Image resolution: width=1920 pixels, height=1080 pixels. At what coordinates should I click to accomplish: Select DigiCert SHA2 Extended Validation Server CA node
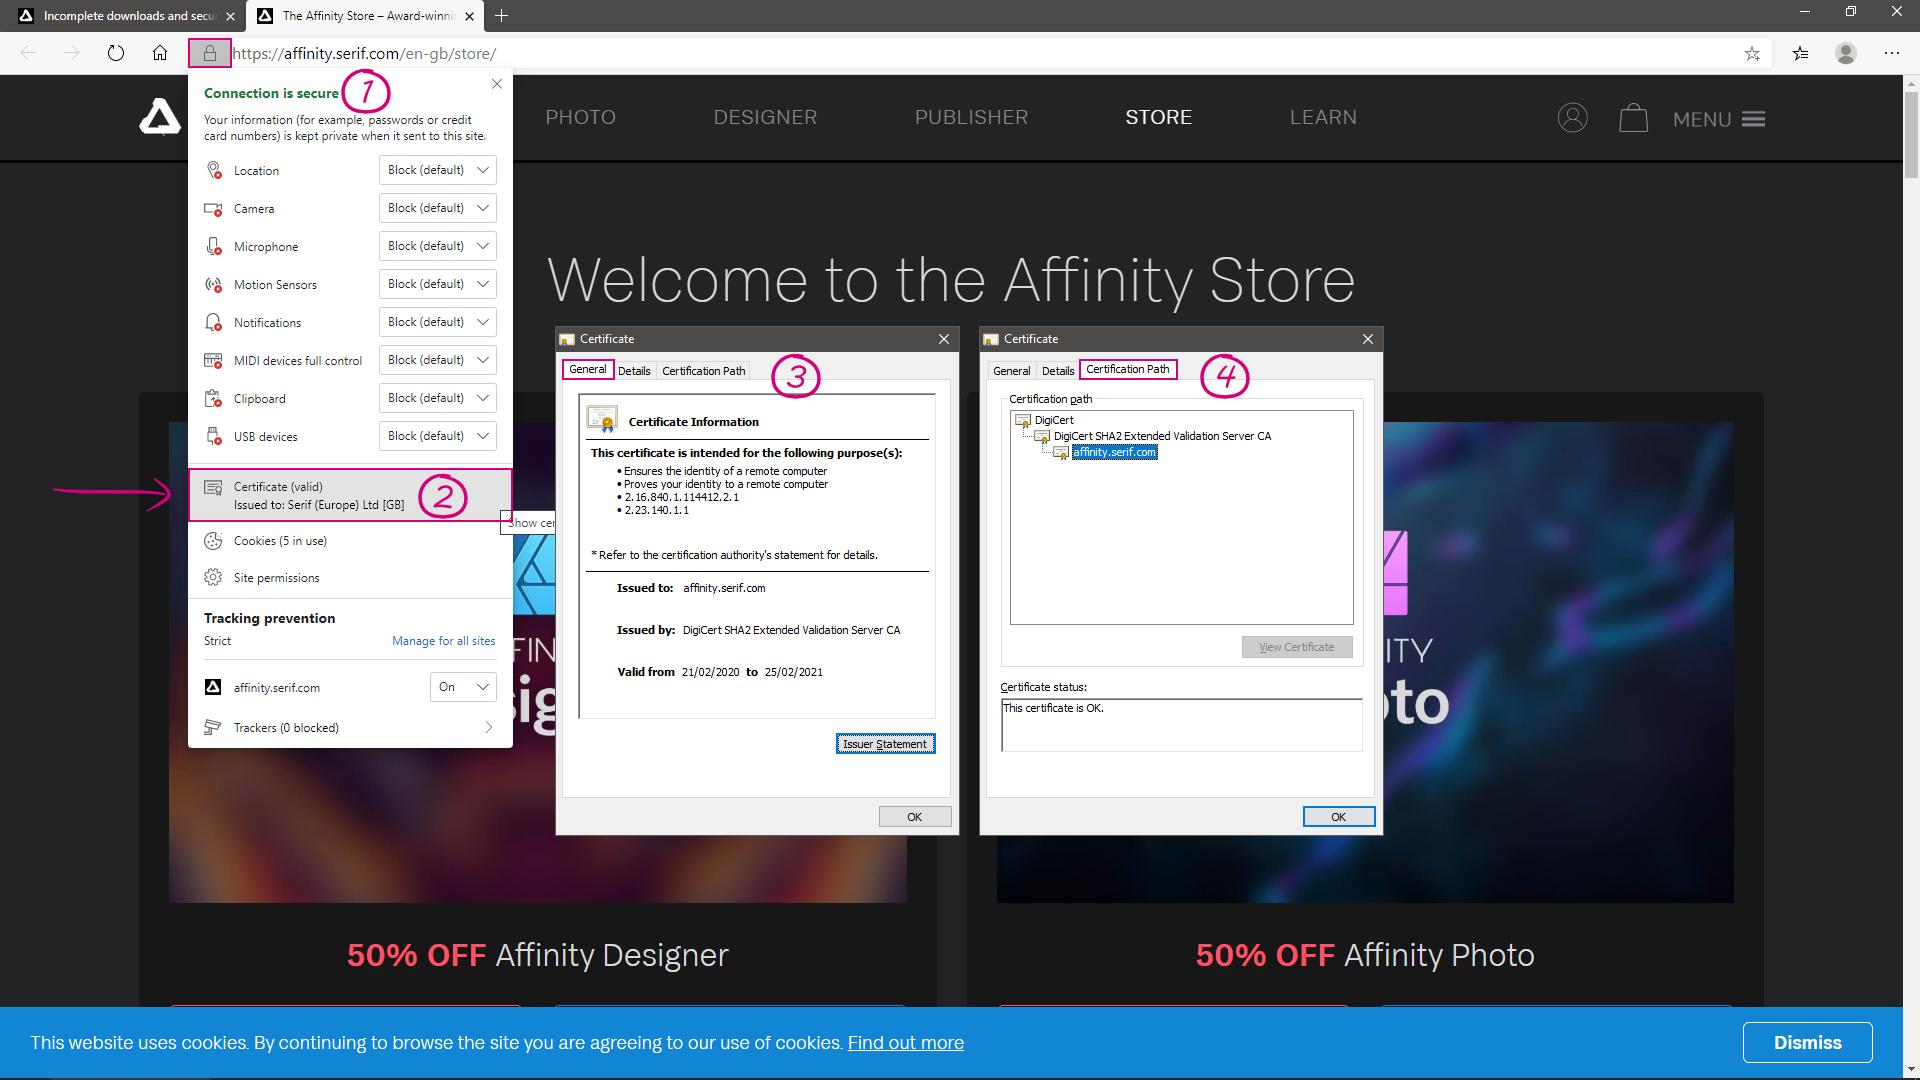[1162, 436]
